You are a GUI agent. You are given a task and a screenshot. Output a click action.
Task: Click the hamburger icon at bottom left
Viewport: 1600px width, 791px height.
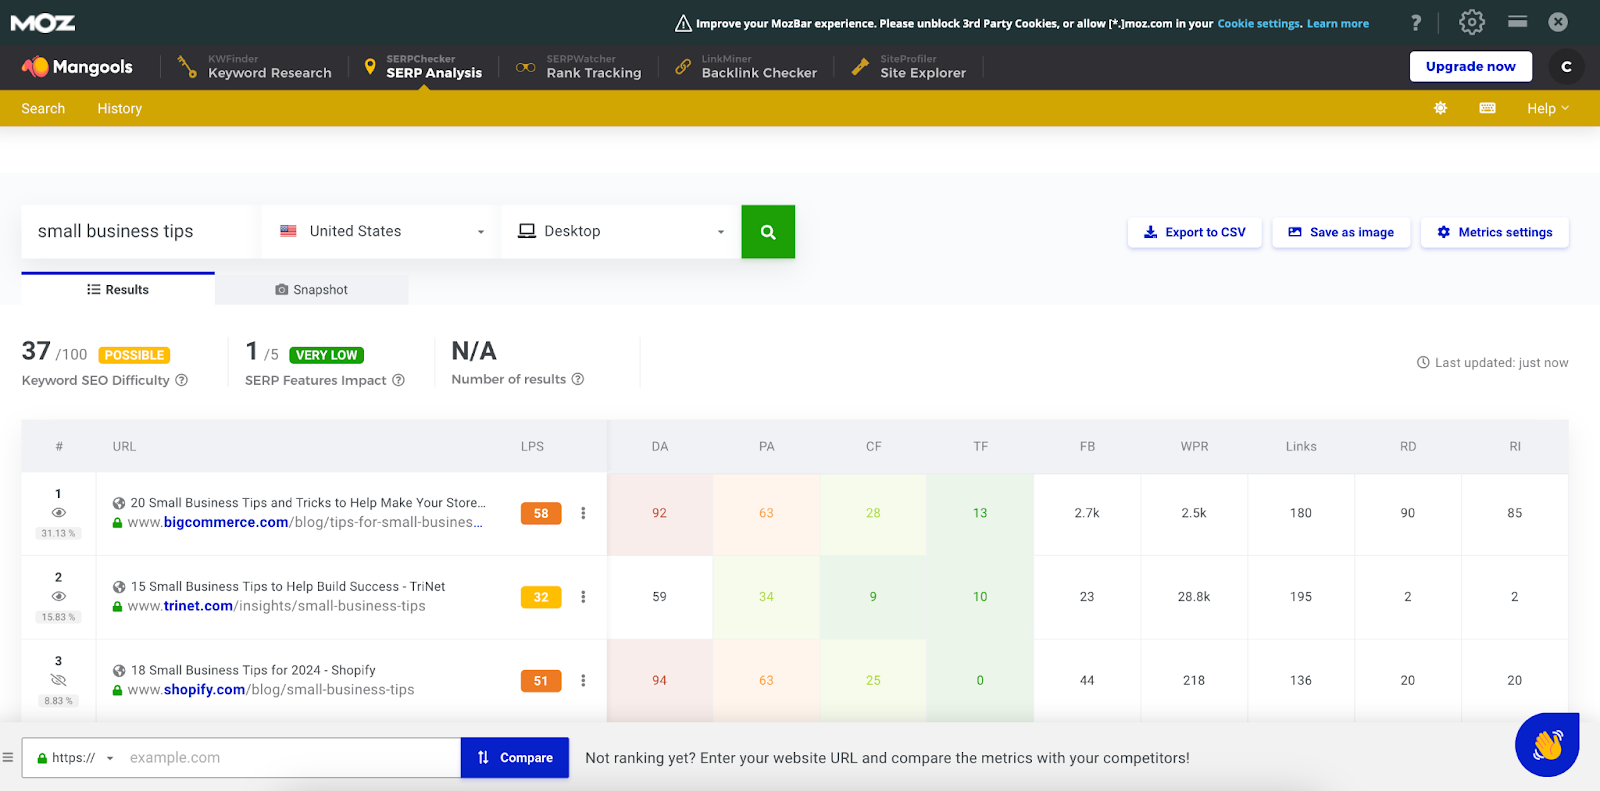pos(8,758)
